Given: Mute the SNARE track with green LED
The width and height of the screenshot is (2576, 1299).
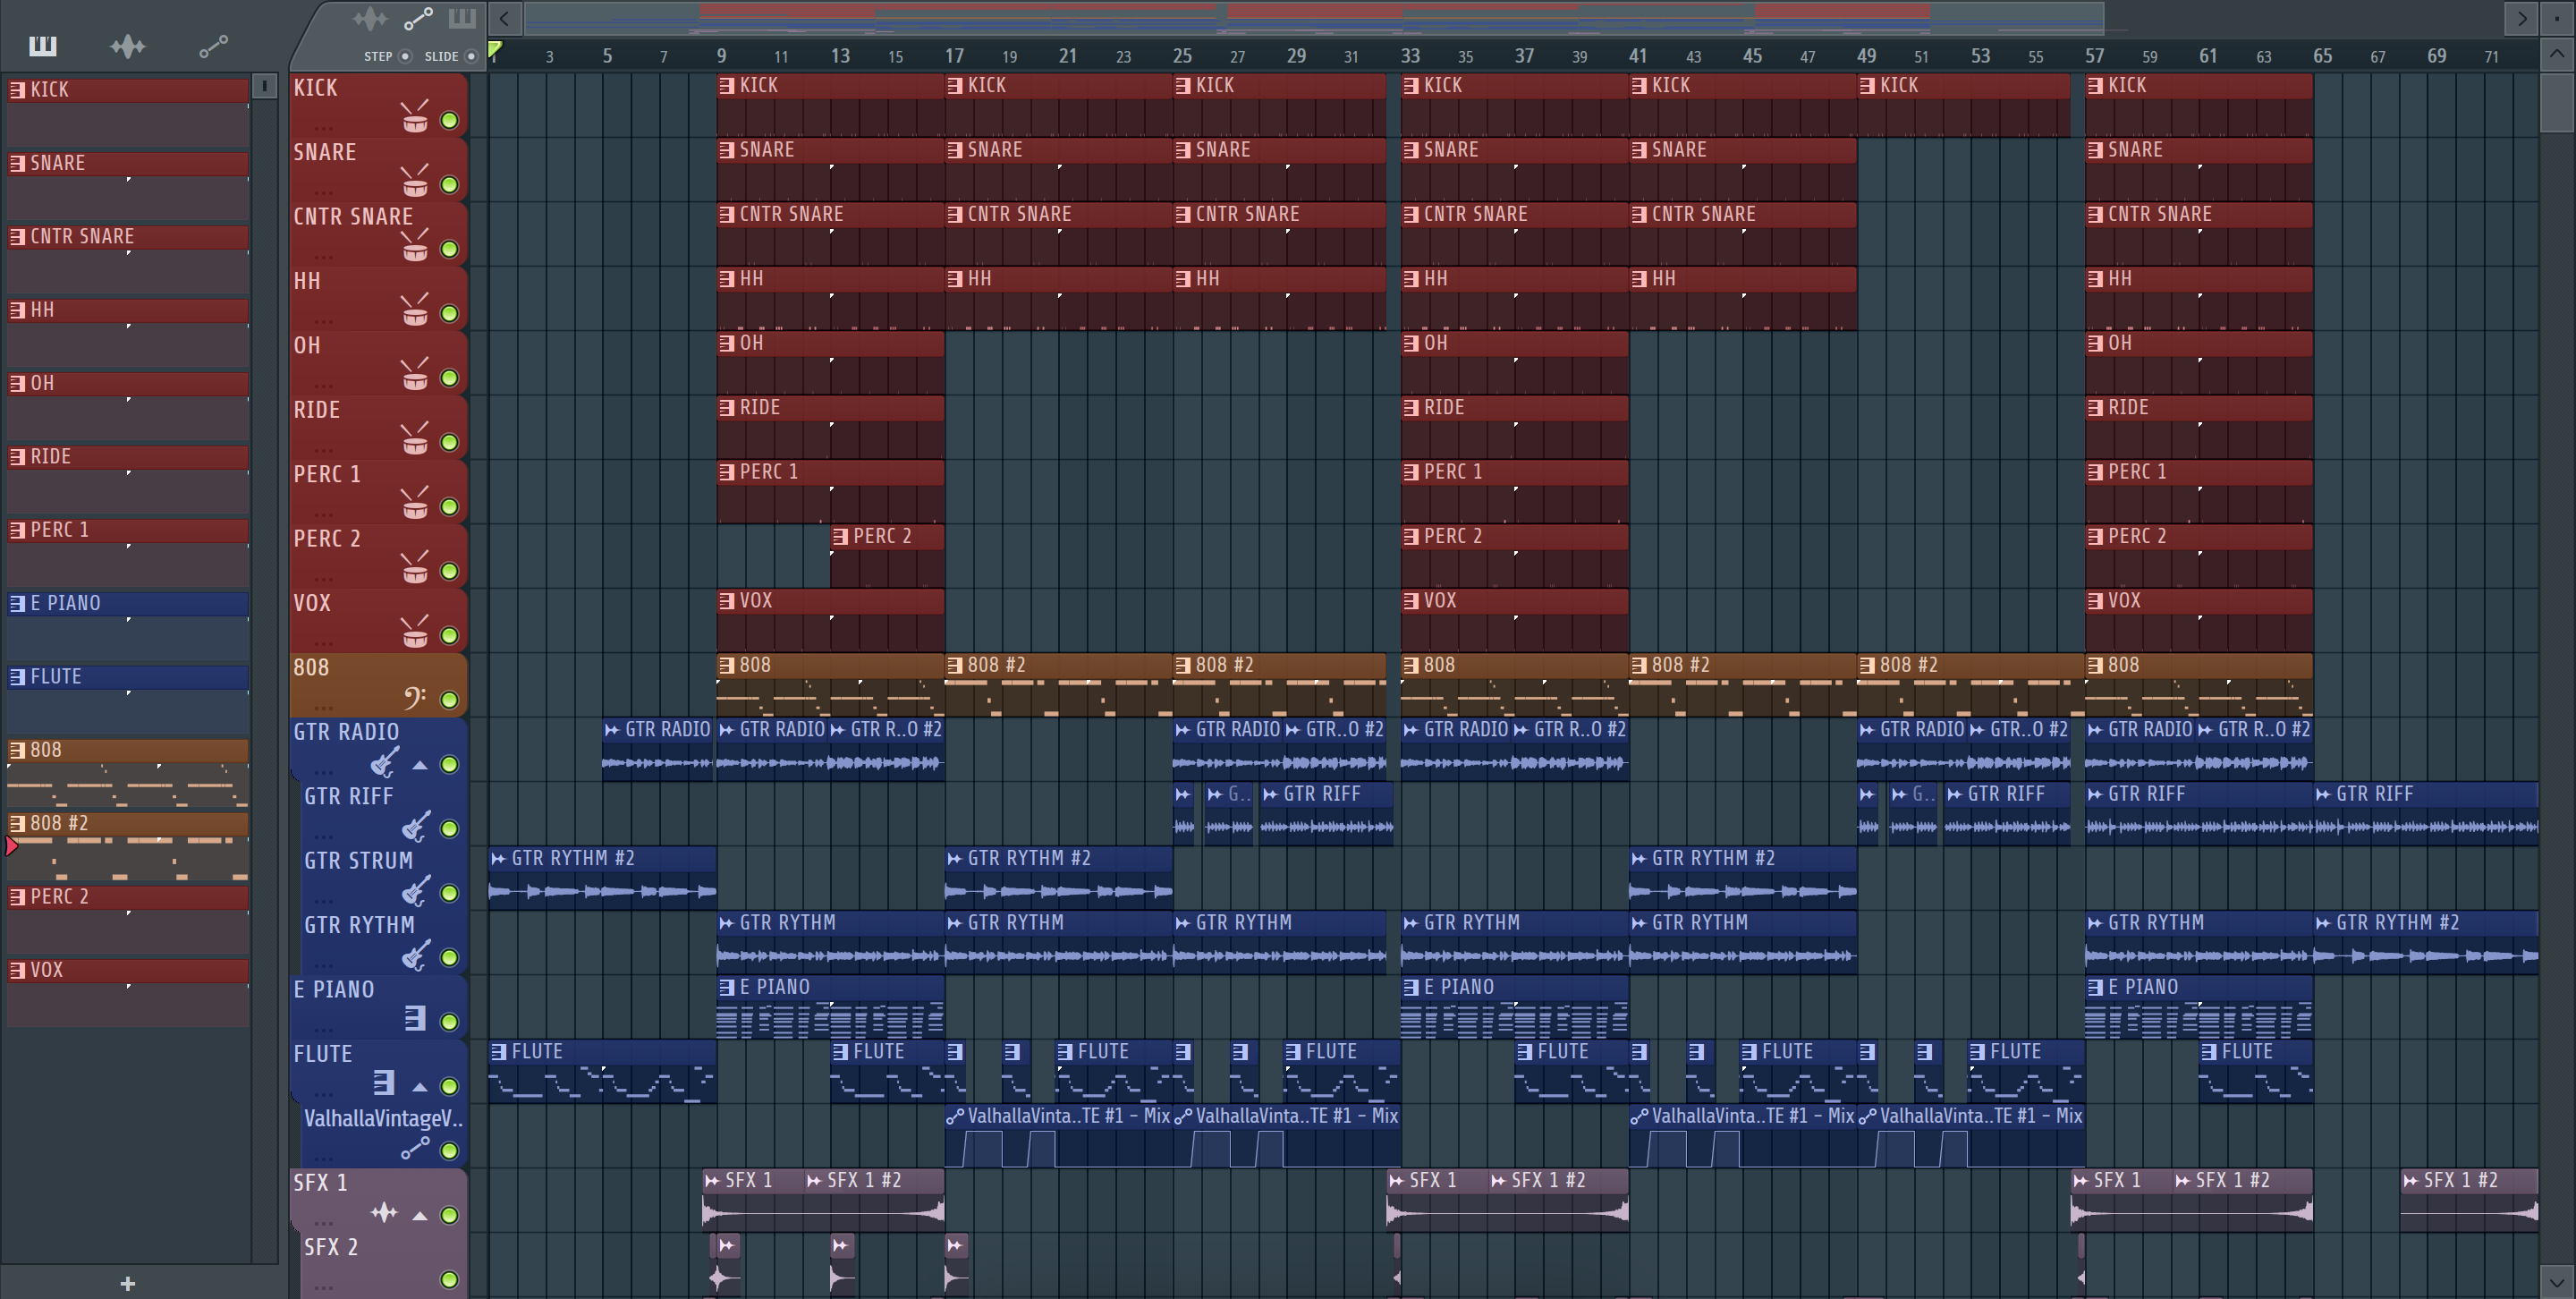Looking at the screenshot, I should tap(450, 185).
